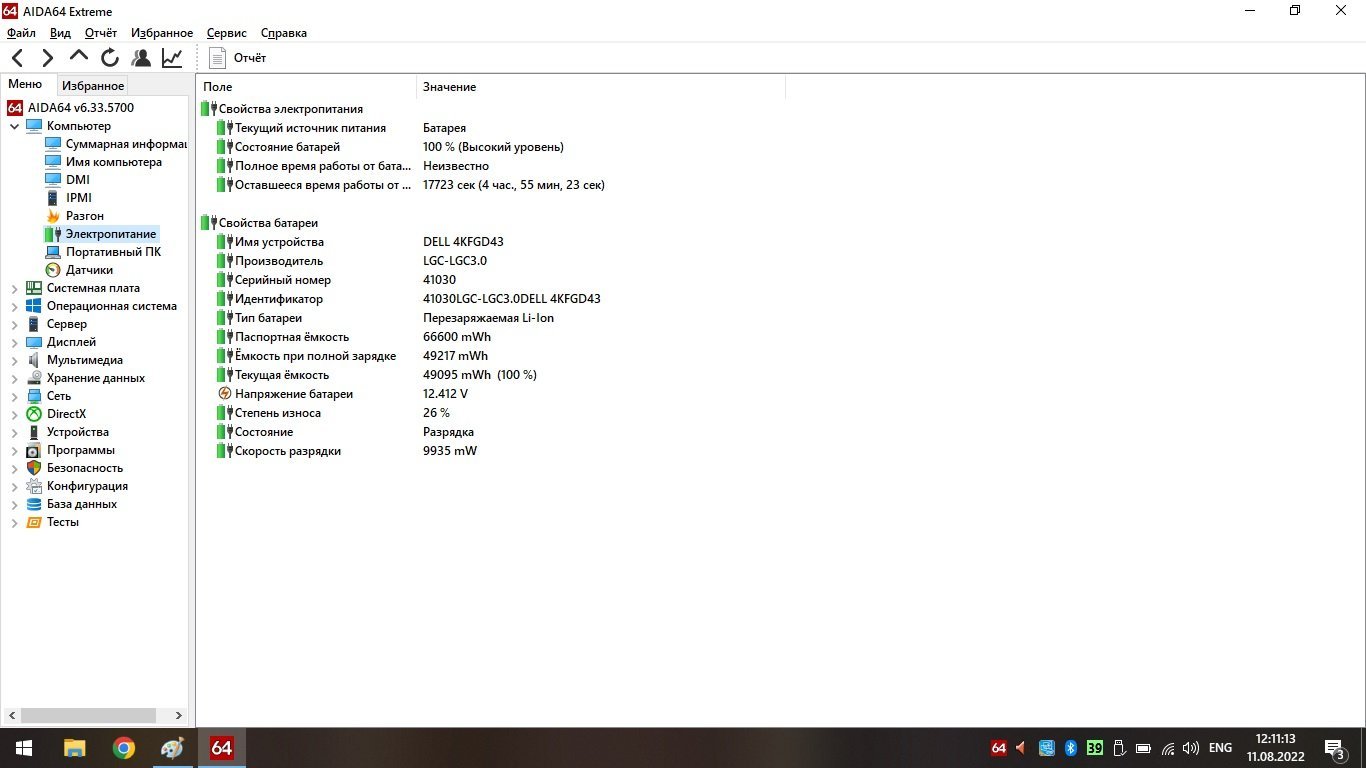1366x768 pixels.
Task: Click the flame icon next to Разгон
Action: (x=53, y=216)
